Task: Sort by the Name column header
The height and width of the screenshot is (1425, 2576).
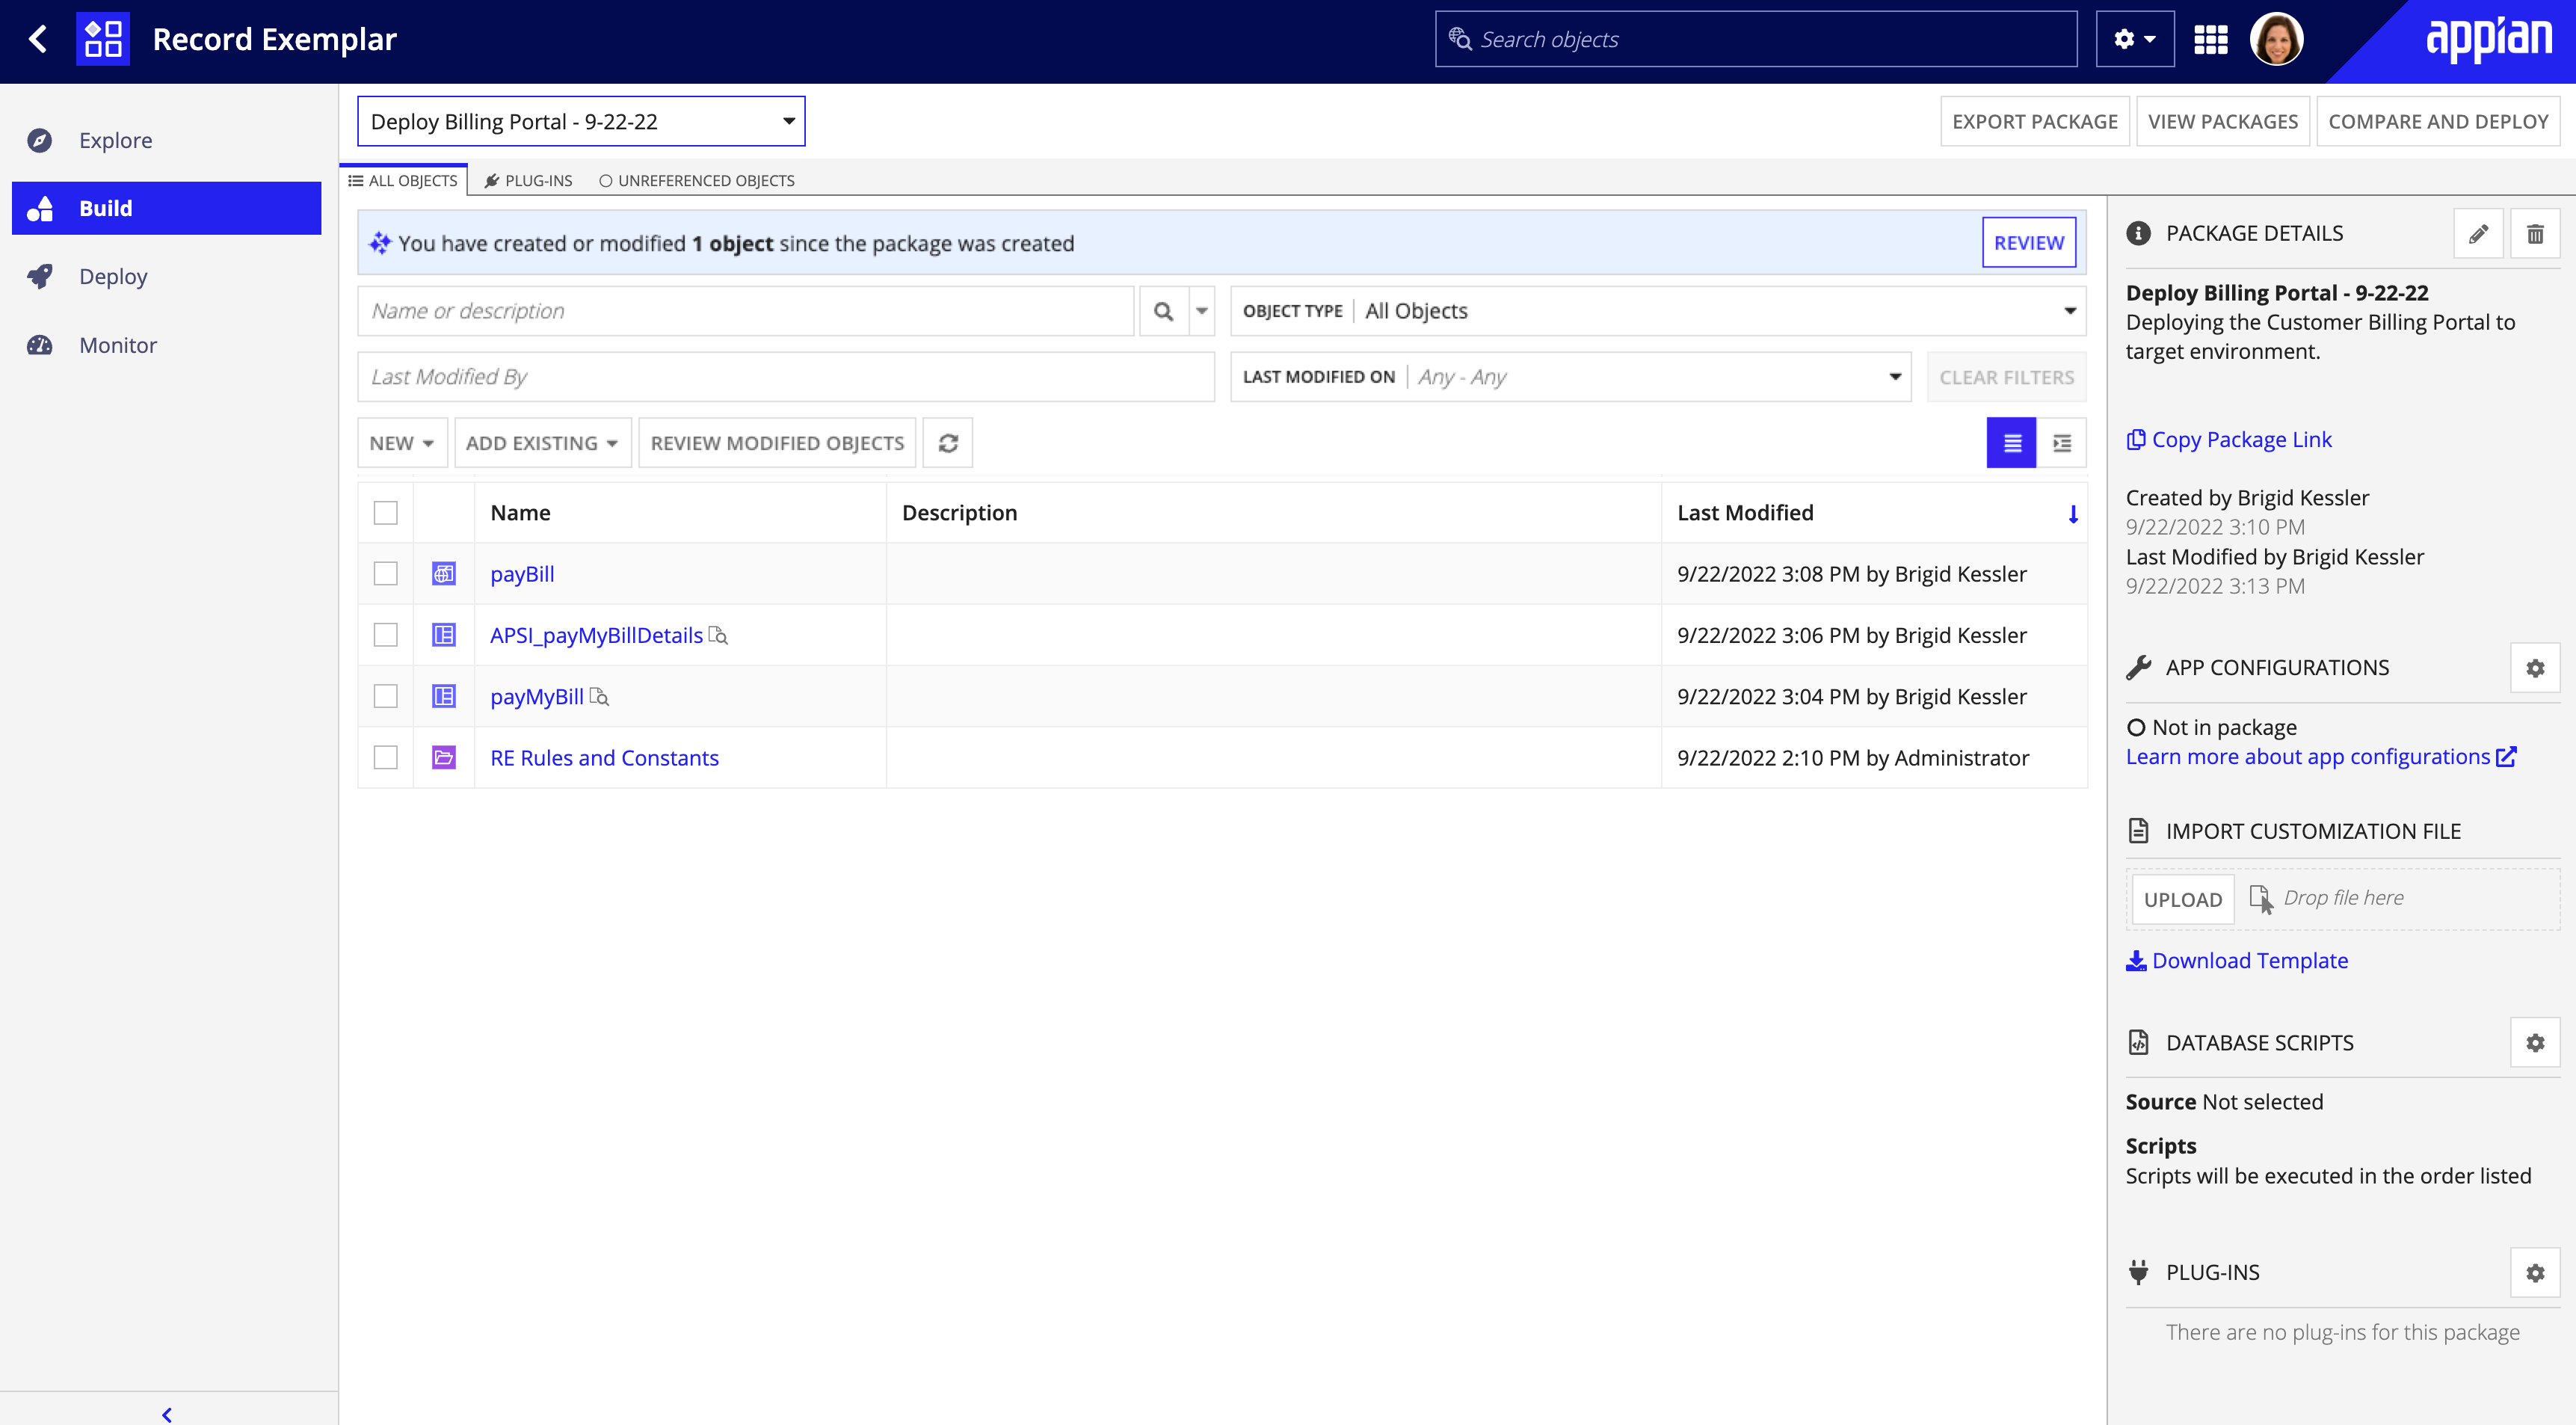Action: click(x=520, y=513)
